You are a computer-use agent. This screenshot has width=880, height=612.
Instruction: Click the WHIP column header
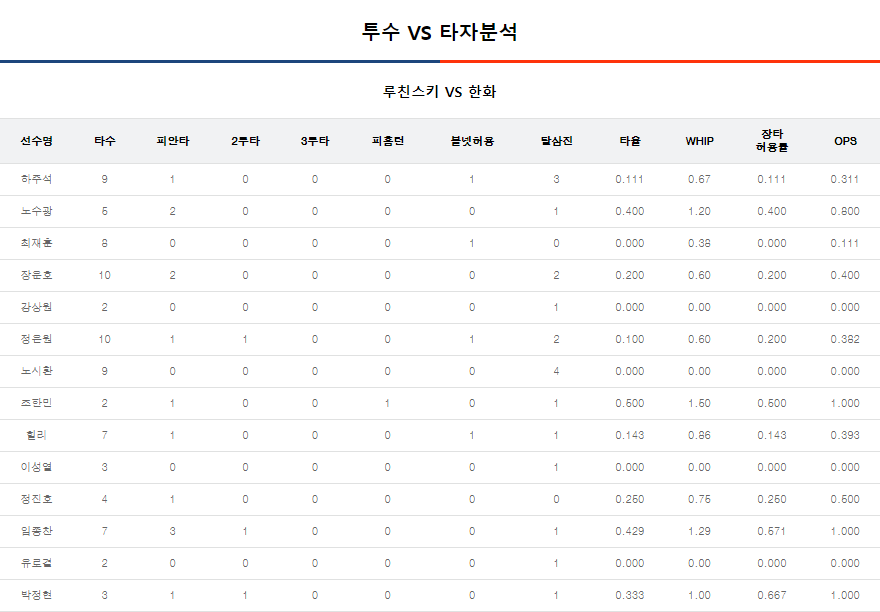tap(699, 141)
